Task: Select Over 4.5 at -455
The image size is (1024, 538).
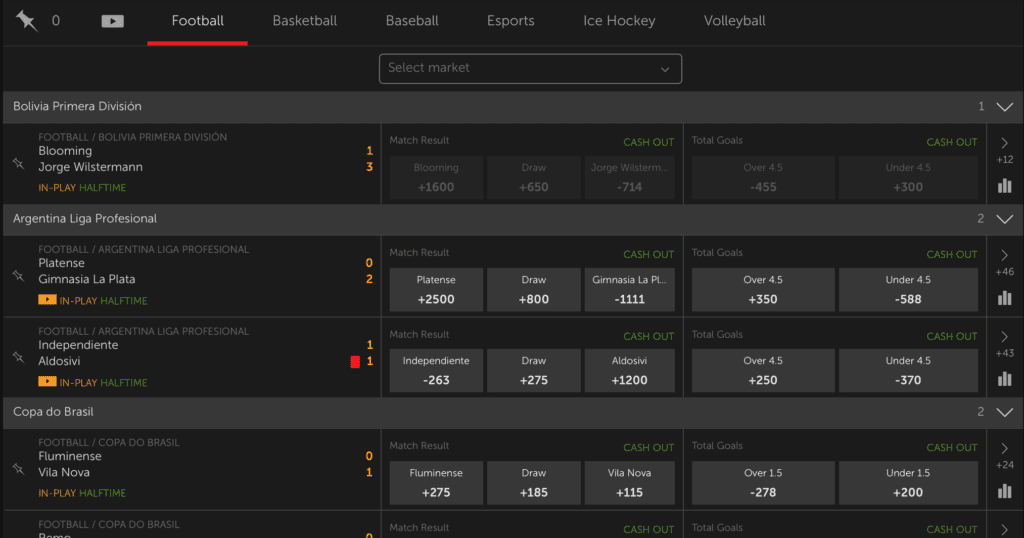Action: [763, 178]
